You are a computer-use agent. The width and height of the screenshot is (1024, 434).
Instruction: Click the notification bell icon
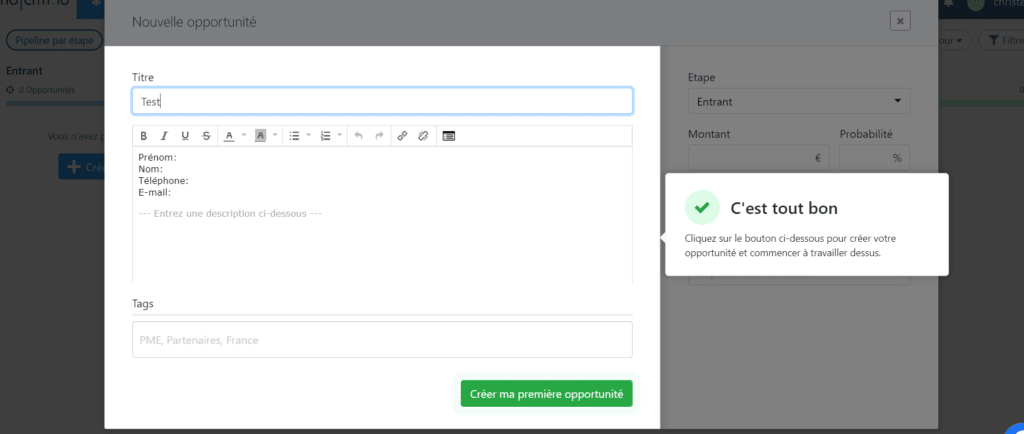coord(948,3)
